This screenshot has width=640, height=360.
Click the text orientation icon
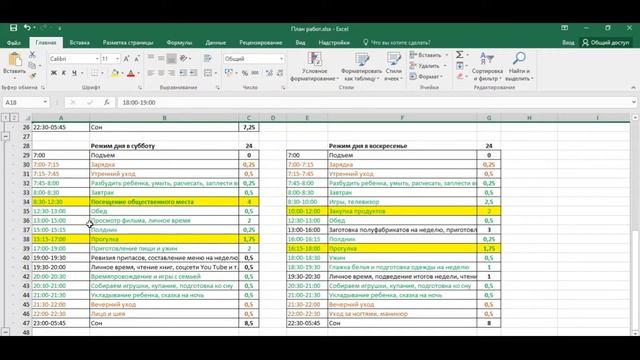coord(184,59)
